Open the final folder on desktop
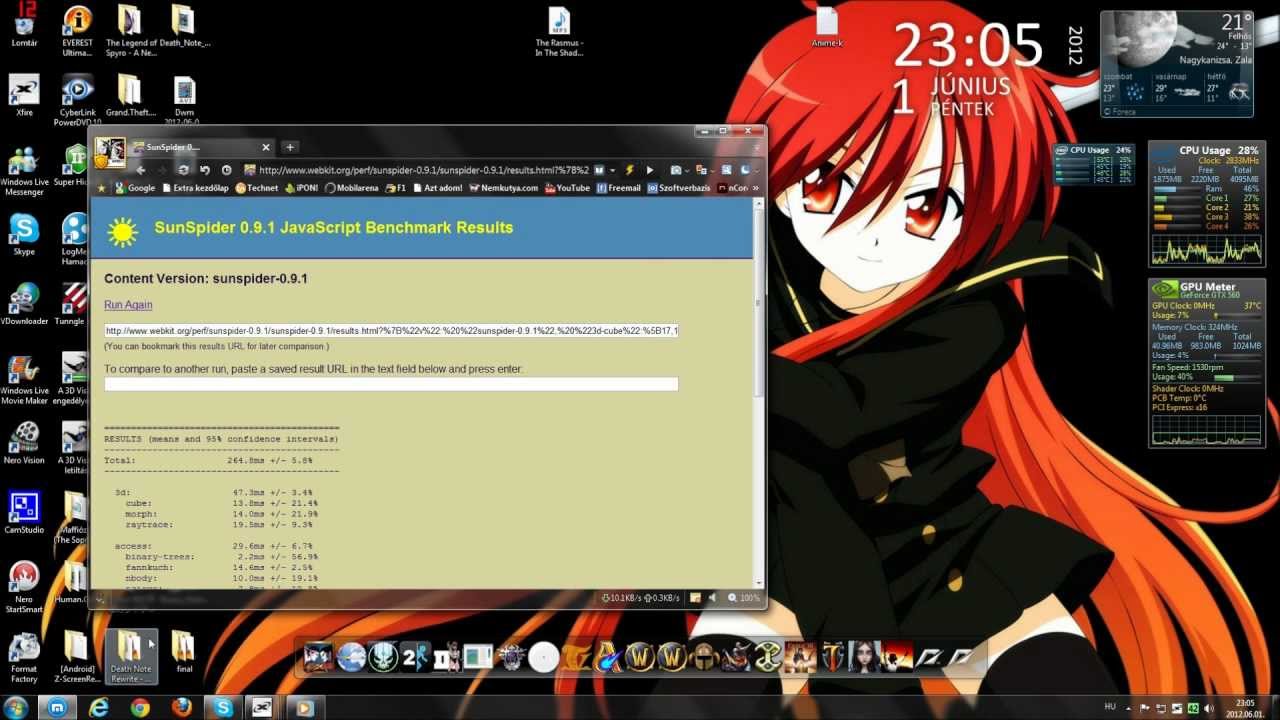Image resolution: width=1280 pixels, height=720 pixels. tap(183, 652)
